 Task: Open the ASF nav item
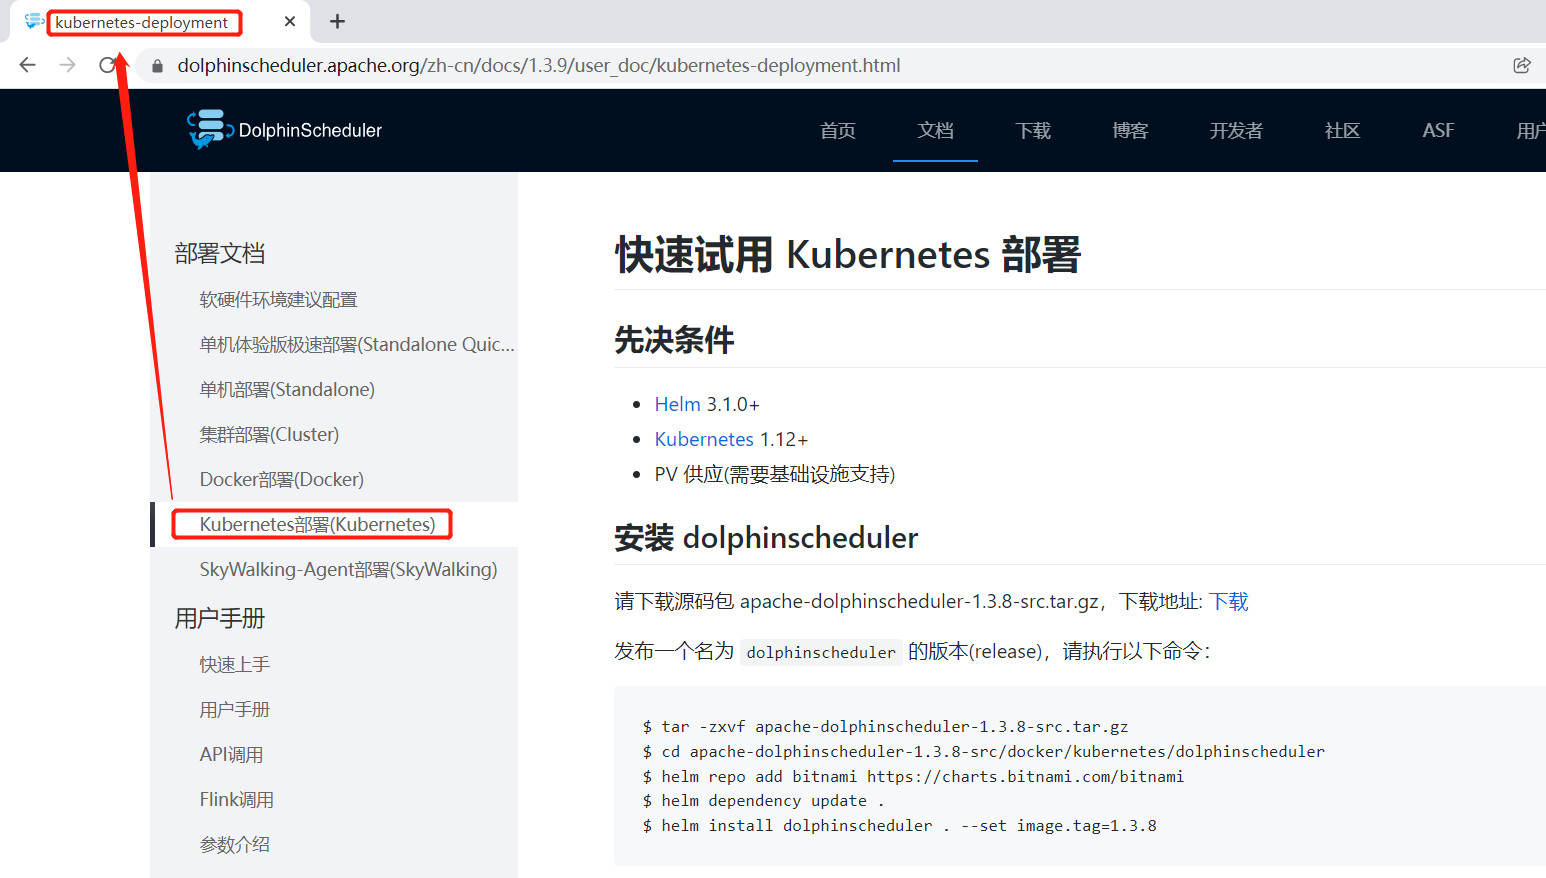1438,131
